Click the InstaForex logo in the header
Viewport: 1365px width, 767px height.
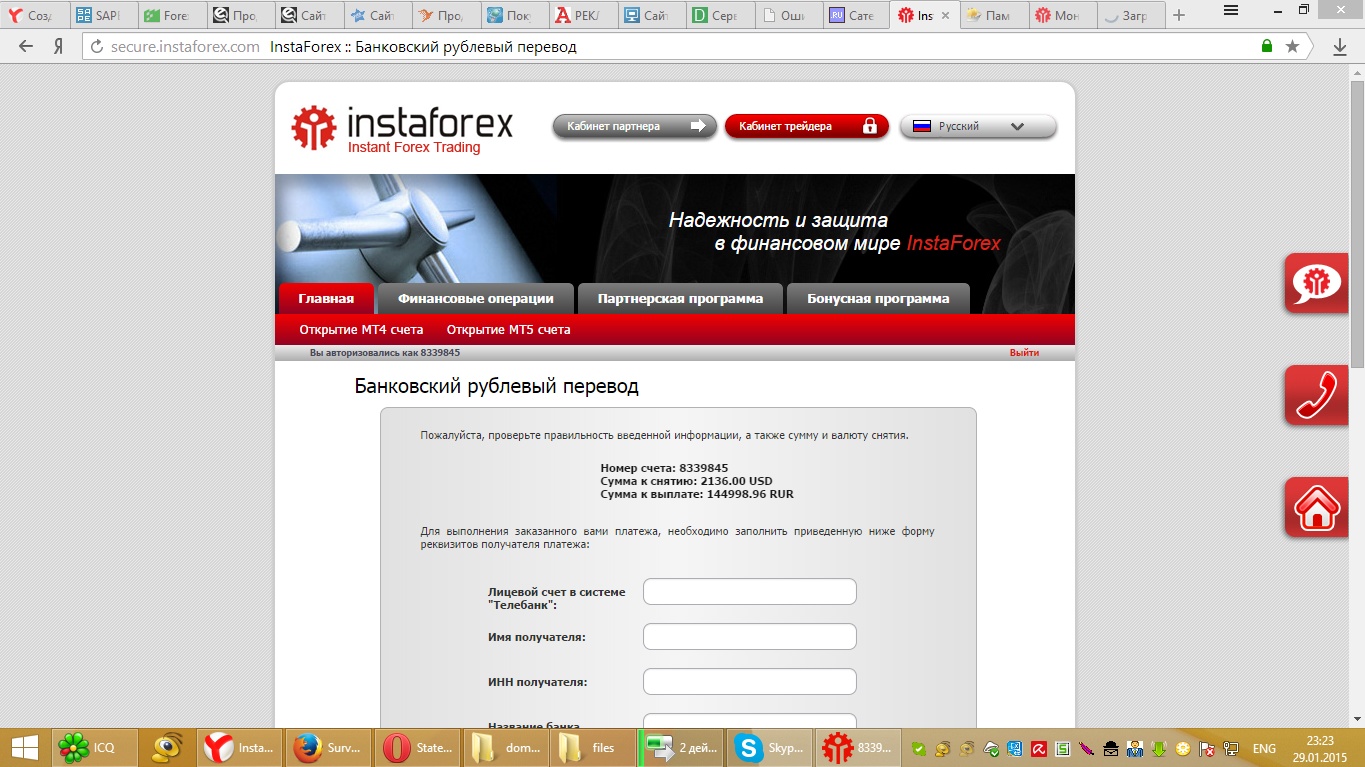[401, 129]
